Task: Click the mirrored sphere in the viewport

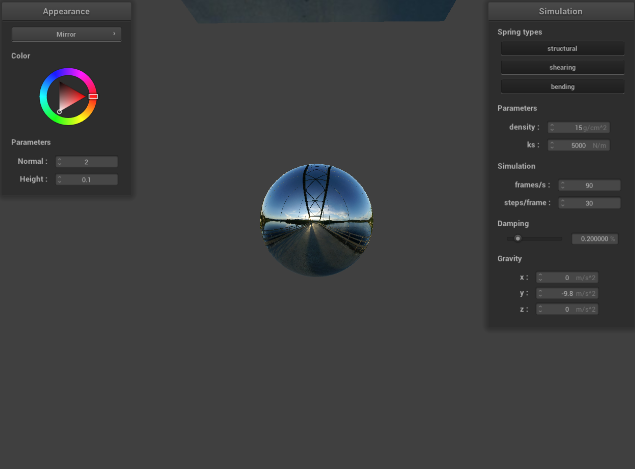Action: click(316, 220)
